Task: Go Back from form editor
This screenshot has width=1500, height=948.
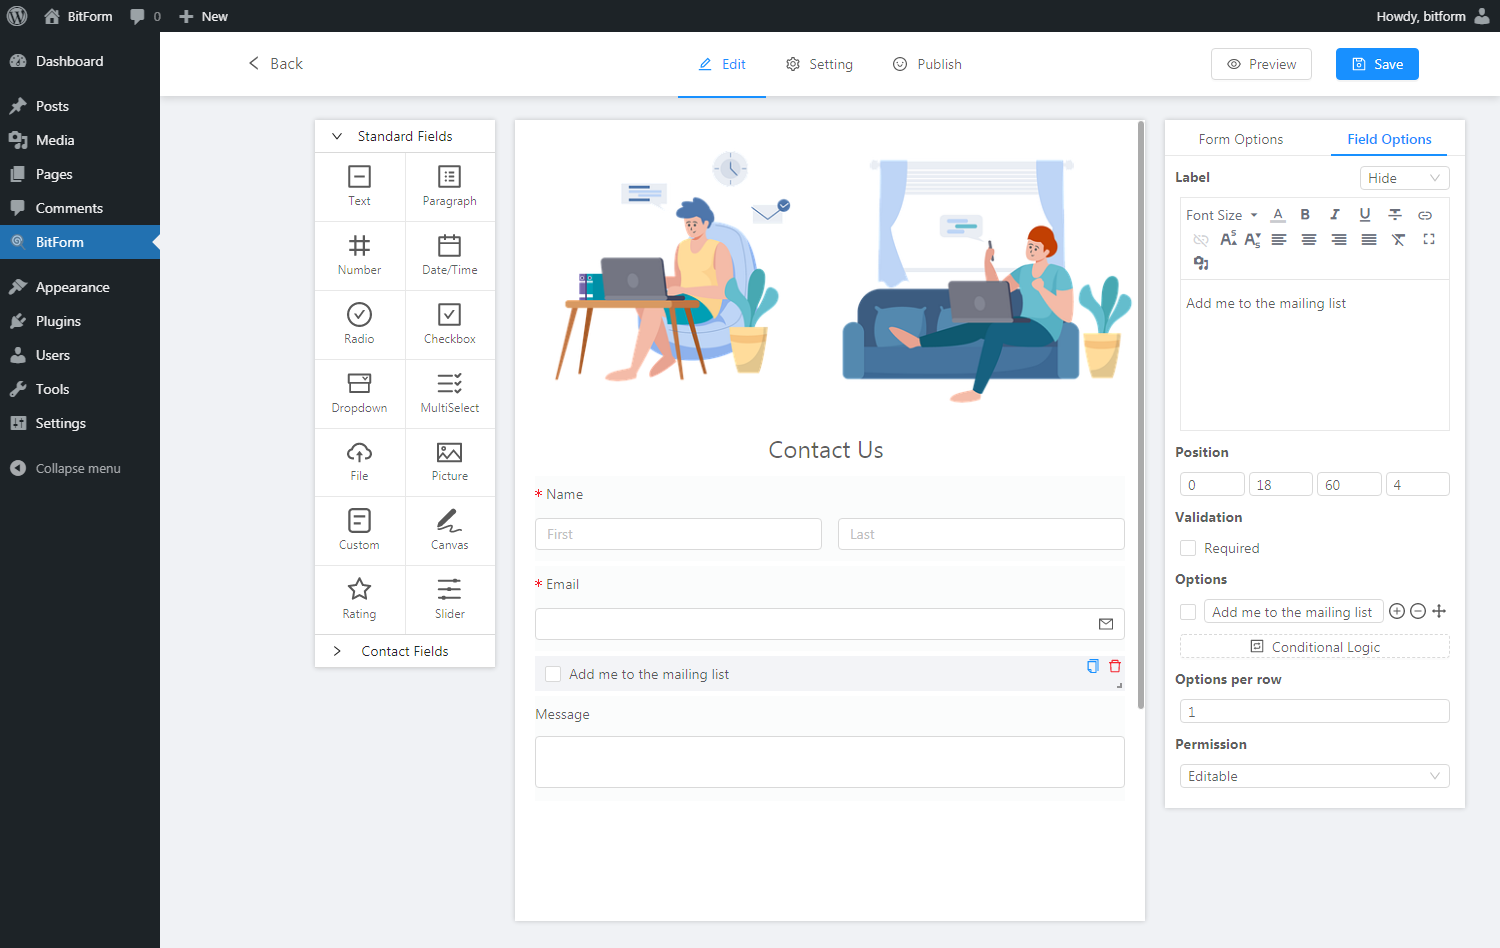Action: 275,64
